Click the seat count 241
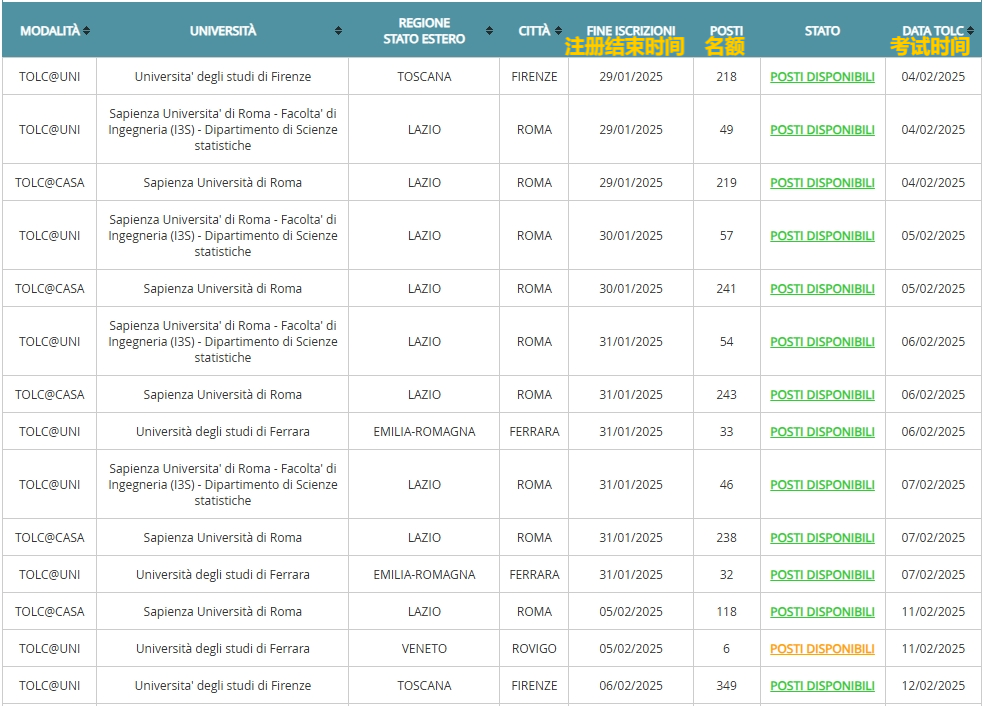 point(726,289)
